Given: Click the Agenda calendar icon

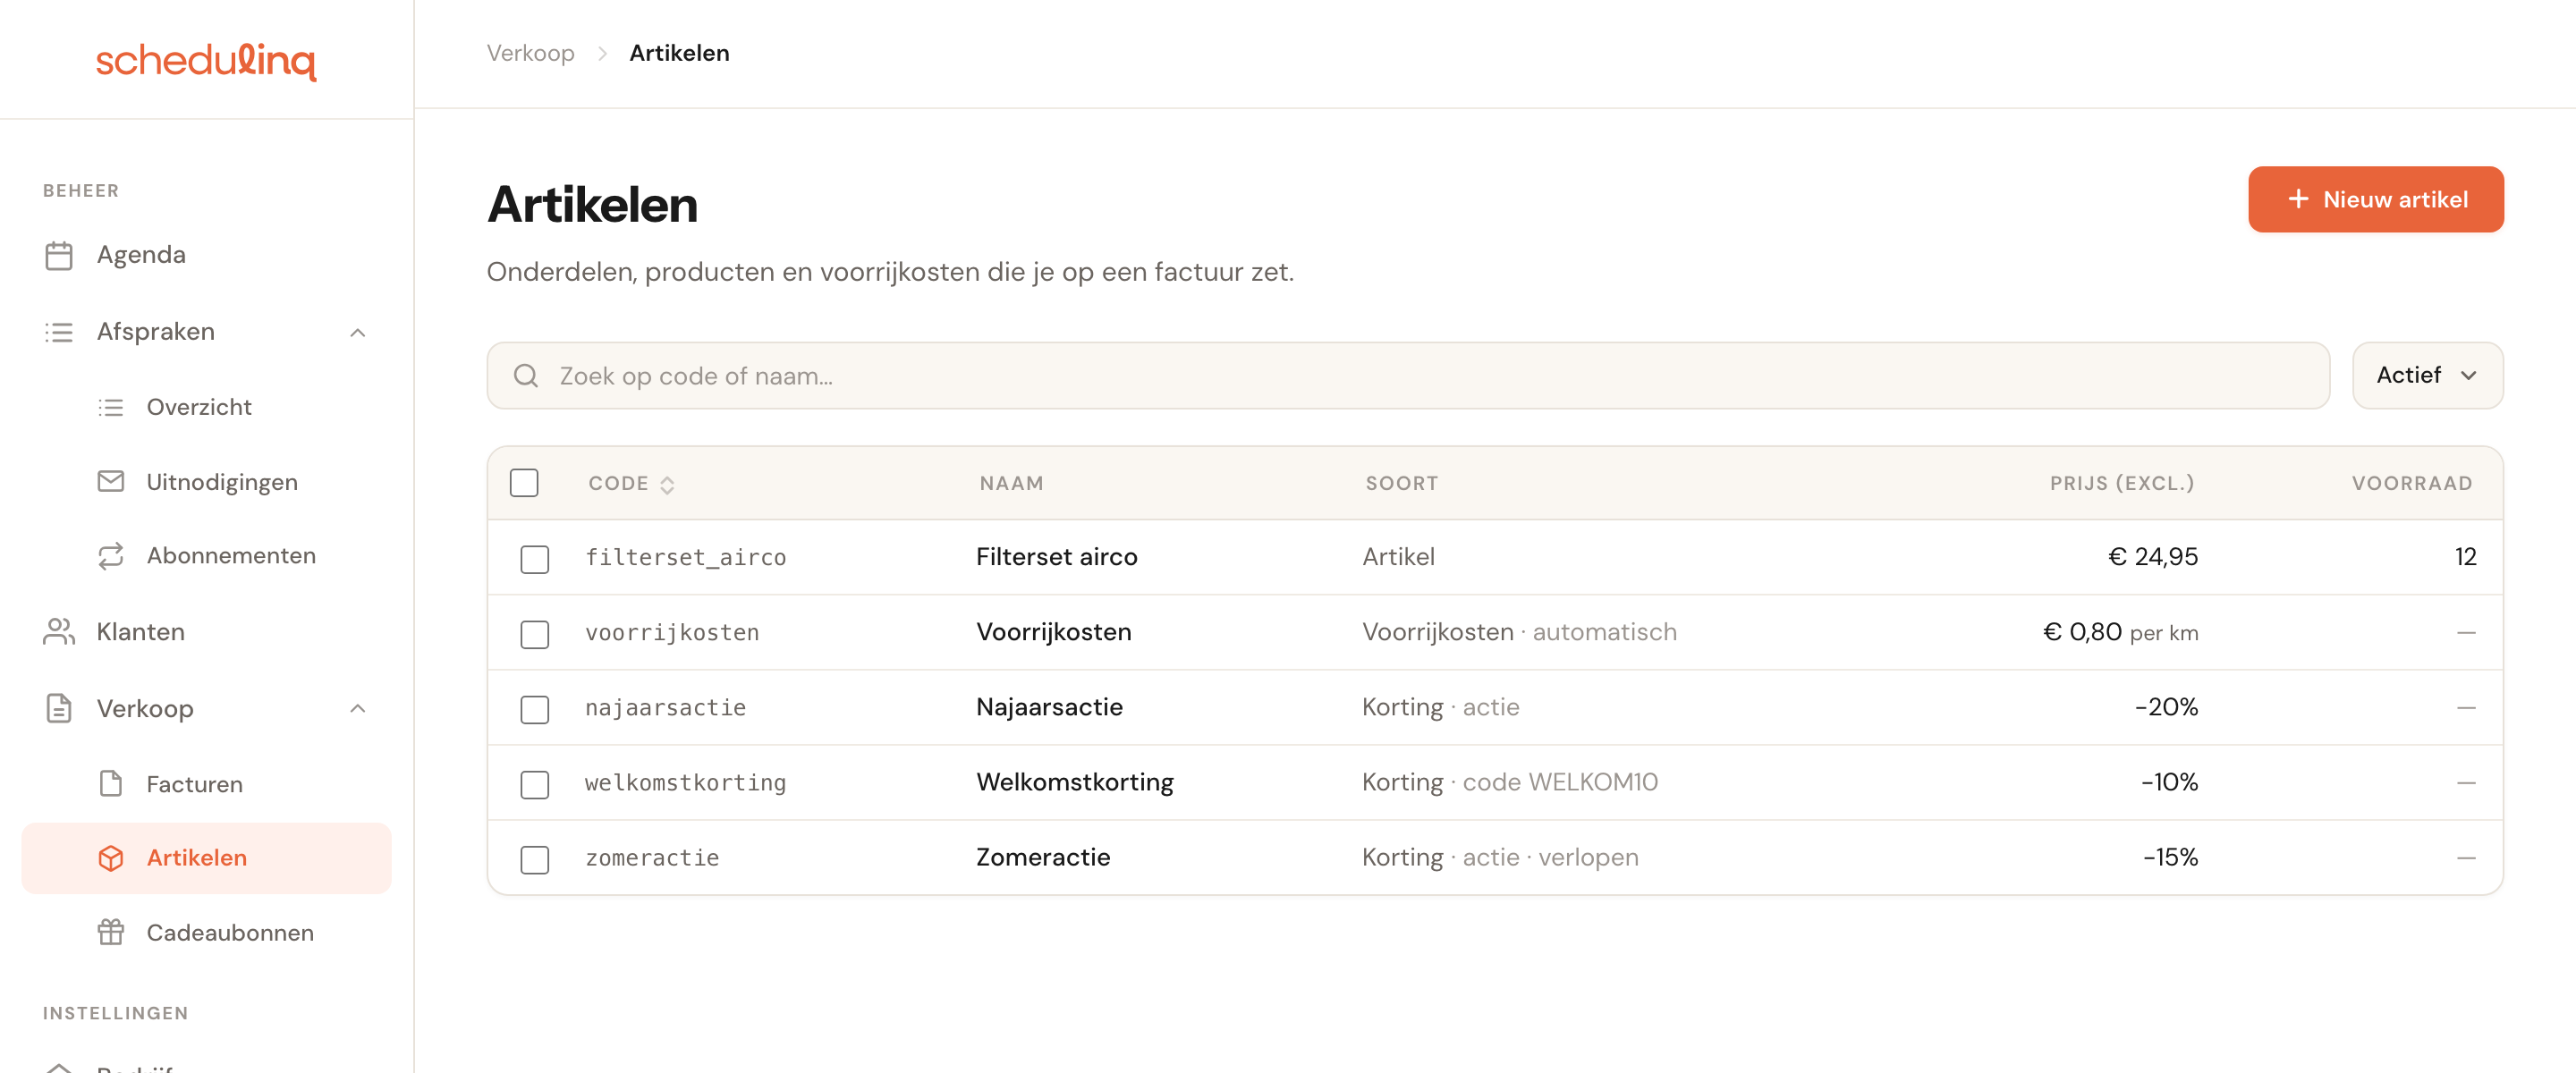Looking at the screenshot, I should point(59,255).
